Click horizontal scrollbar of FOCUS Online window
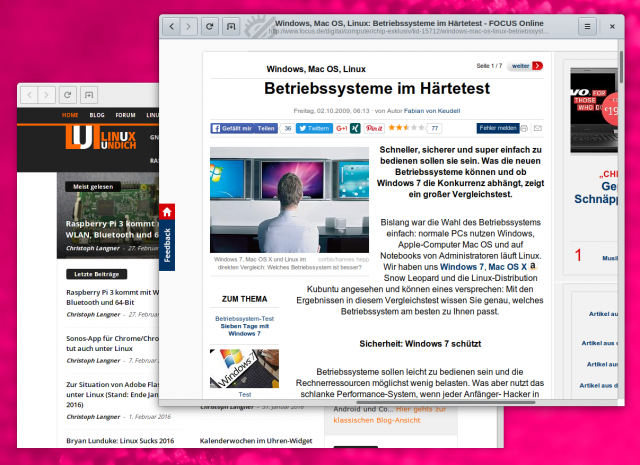This screenshot has height=465, width=640. tap(446, 403)
